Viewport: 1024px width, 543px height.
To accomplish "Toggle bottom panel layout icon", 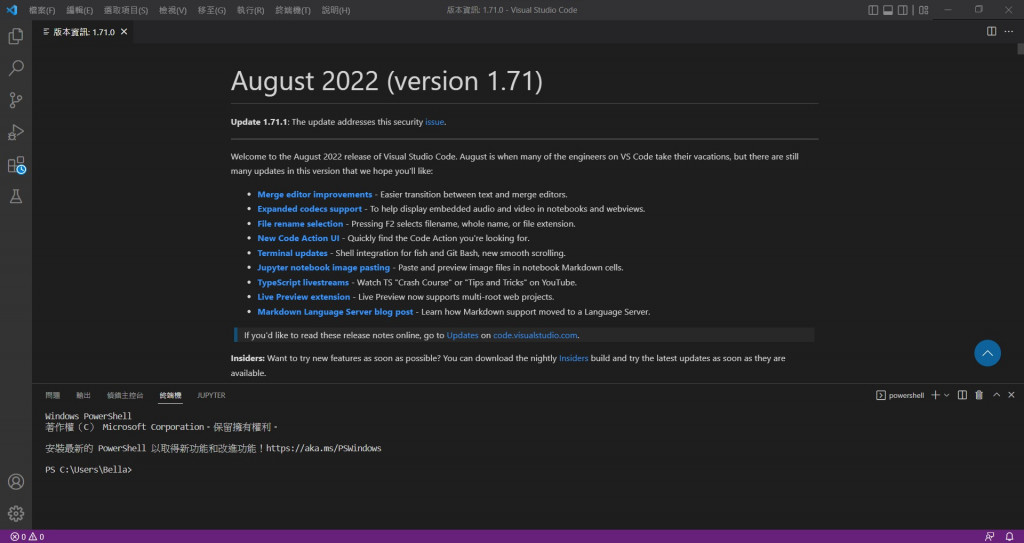I will coord(888,10).
